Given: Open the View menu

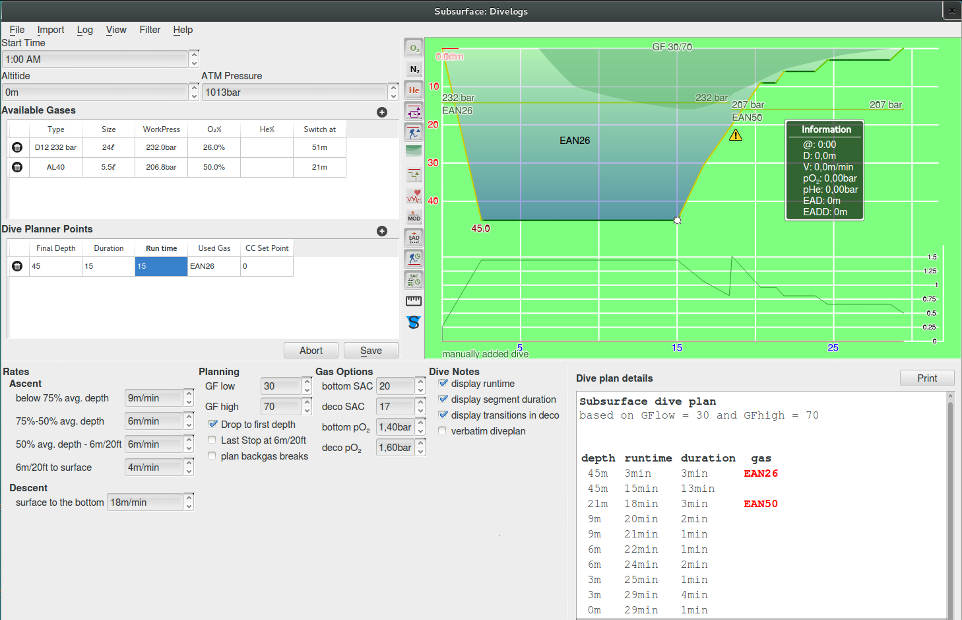Looking at the screenshot, I should click(116, 29).
